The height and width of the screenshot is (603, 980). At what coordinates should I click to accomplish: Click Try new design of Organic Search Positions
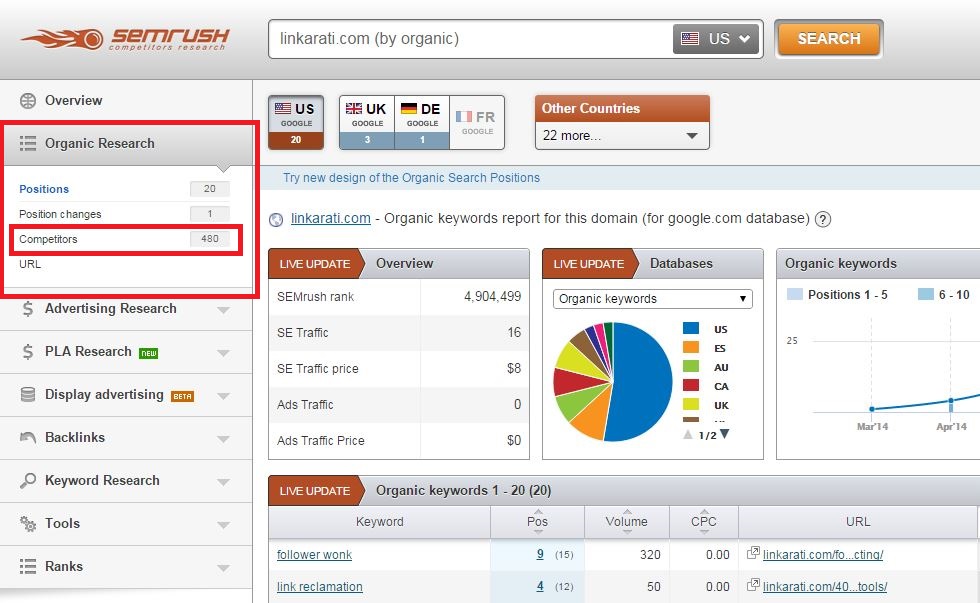(x=411, y=177)
